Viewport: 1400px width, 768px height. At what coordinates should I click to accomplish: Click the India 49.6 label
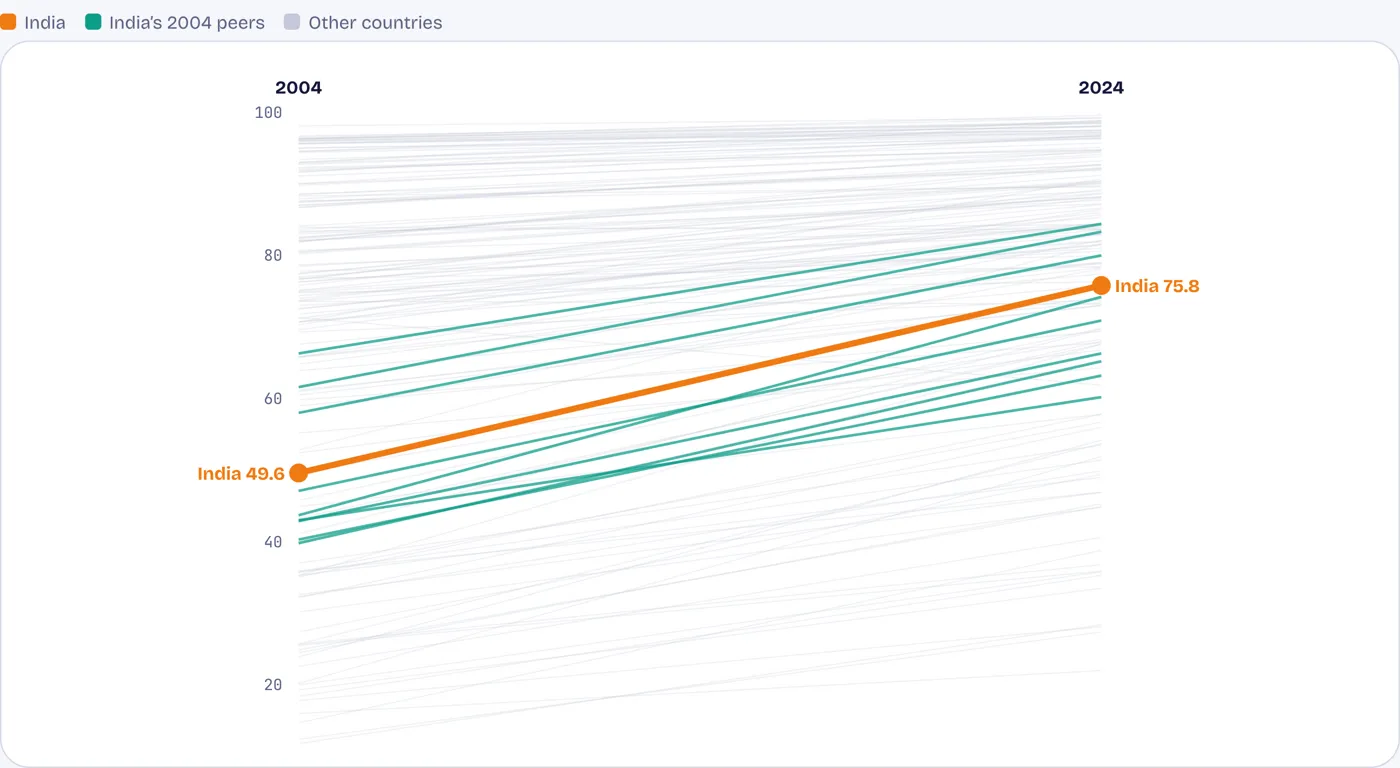(x=241, y=474)
